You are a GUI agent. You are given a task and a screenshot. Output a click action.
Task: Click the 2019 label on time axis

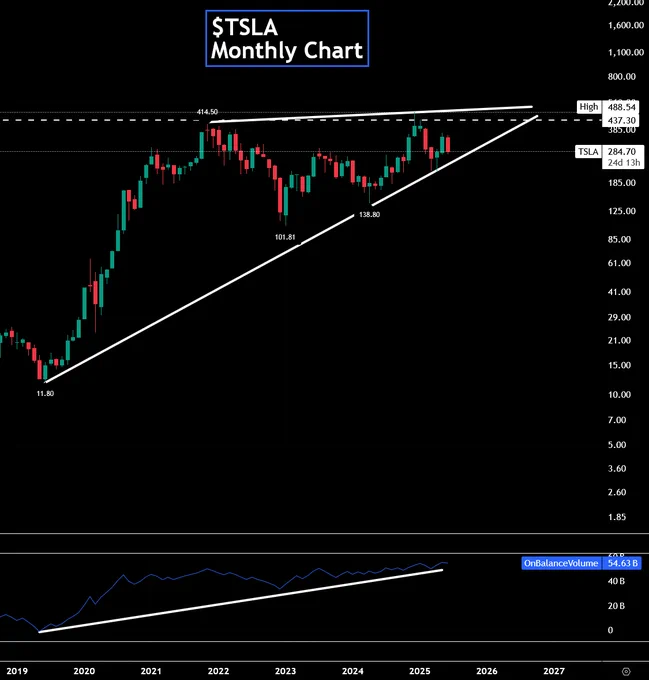pyautogui.click(x=17, y=671)
